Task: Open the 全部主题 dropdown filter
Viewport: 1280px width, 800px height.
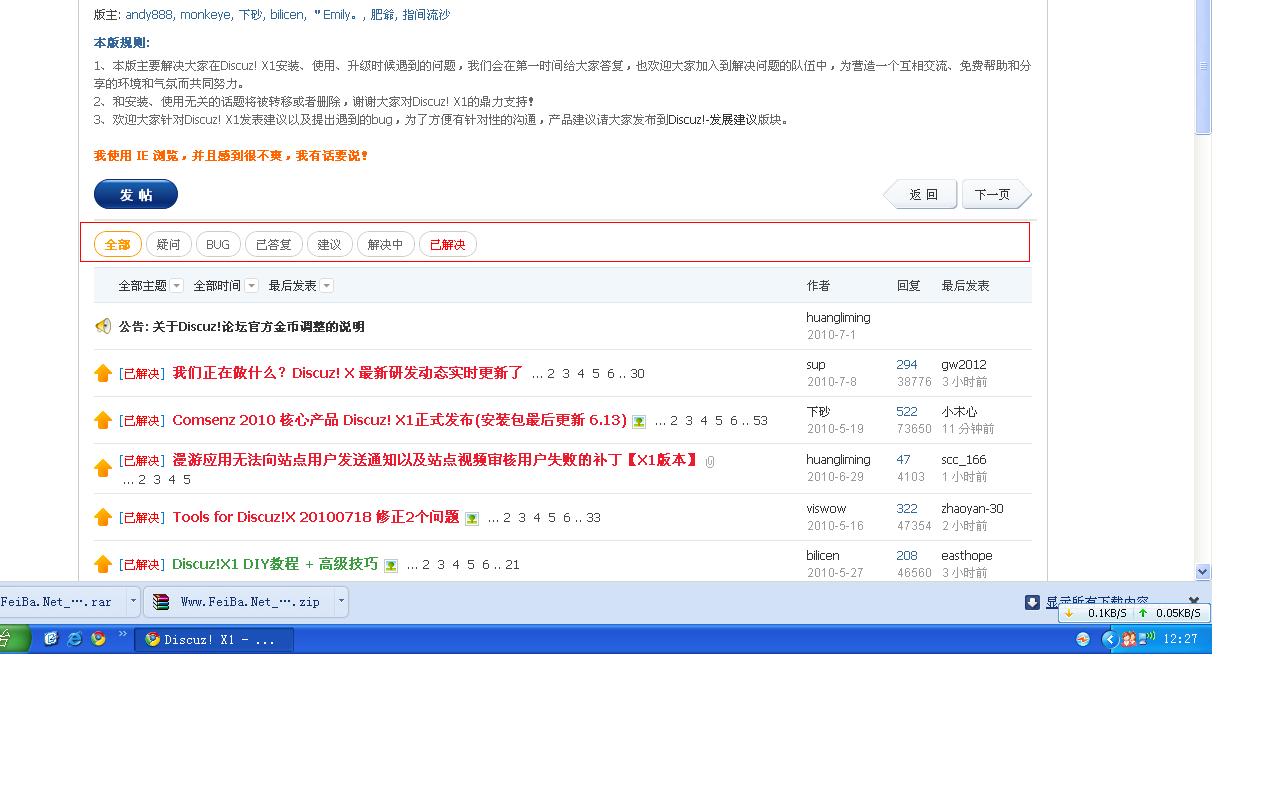Action: pyautogui.click(x=150, y=286)
